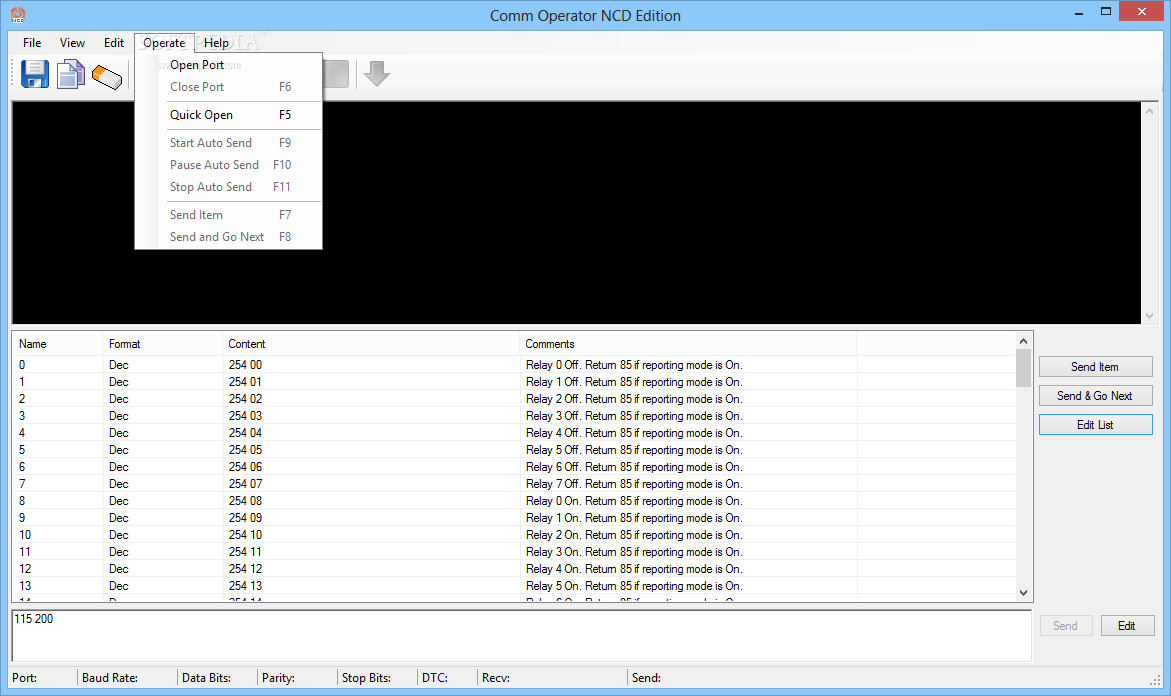1171x696 pixels.
Task: Select row with content 254 06
Action: pyautogui.click(x=514, y=467)
